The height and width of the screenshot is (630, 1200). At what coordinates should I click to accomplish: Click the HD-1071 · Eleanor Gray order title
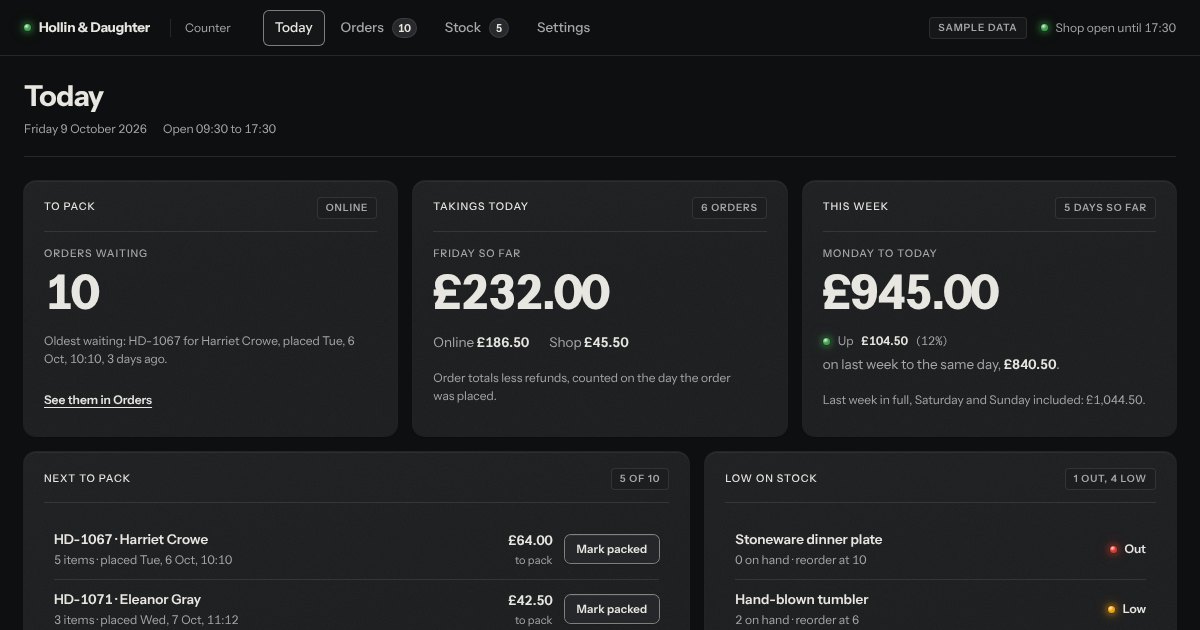tap(127, 600)
